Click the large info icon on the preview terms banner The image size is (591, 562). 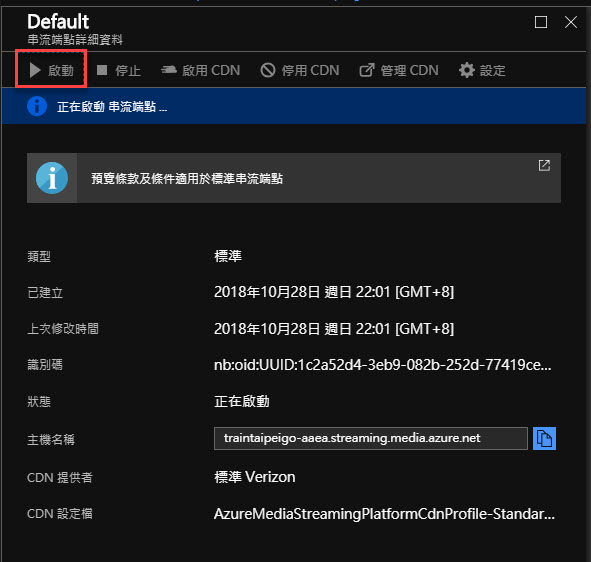click(x=52, y=178)
